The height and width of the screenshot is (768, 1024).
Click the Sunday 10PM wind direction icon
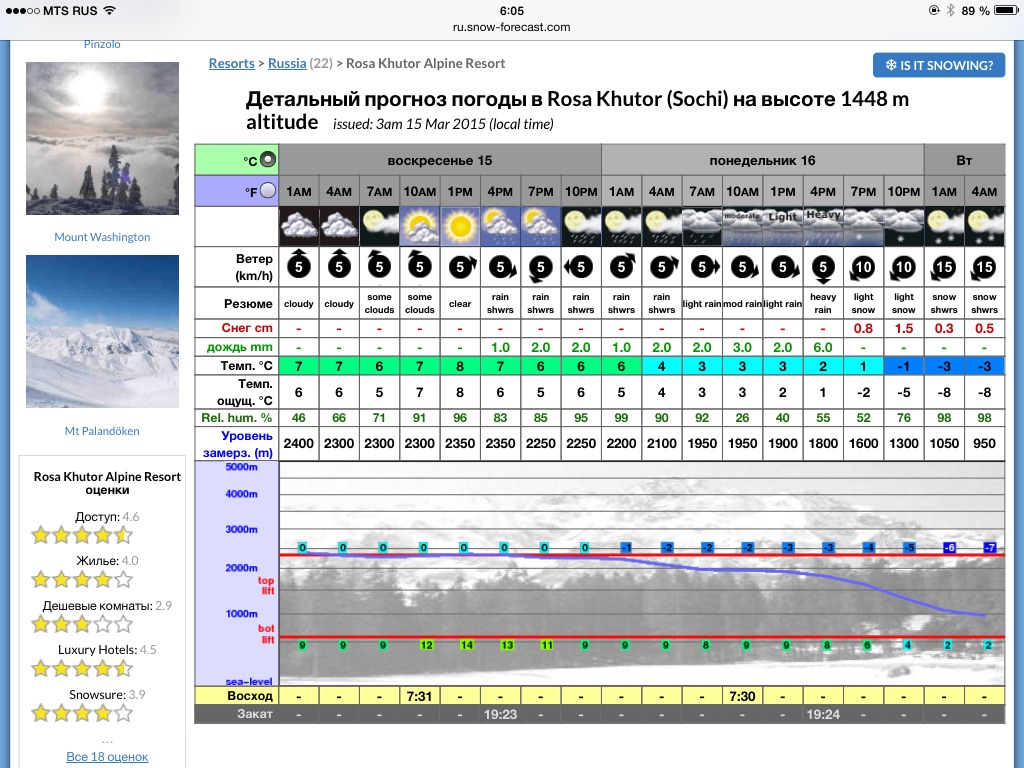pos(579,266)
